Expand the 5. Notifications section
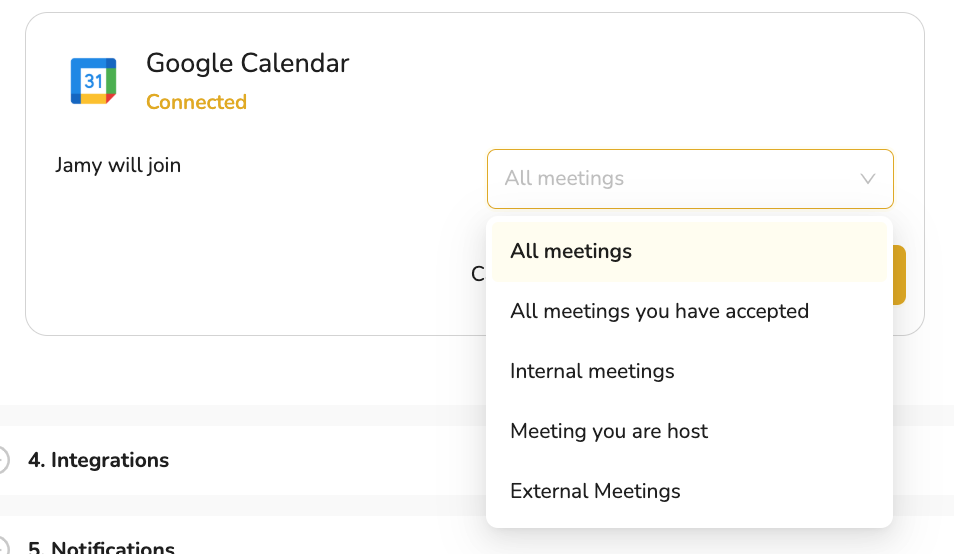The image size is (954, 554). pyautogui.click(x=102, y=547)
